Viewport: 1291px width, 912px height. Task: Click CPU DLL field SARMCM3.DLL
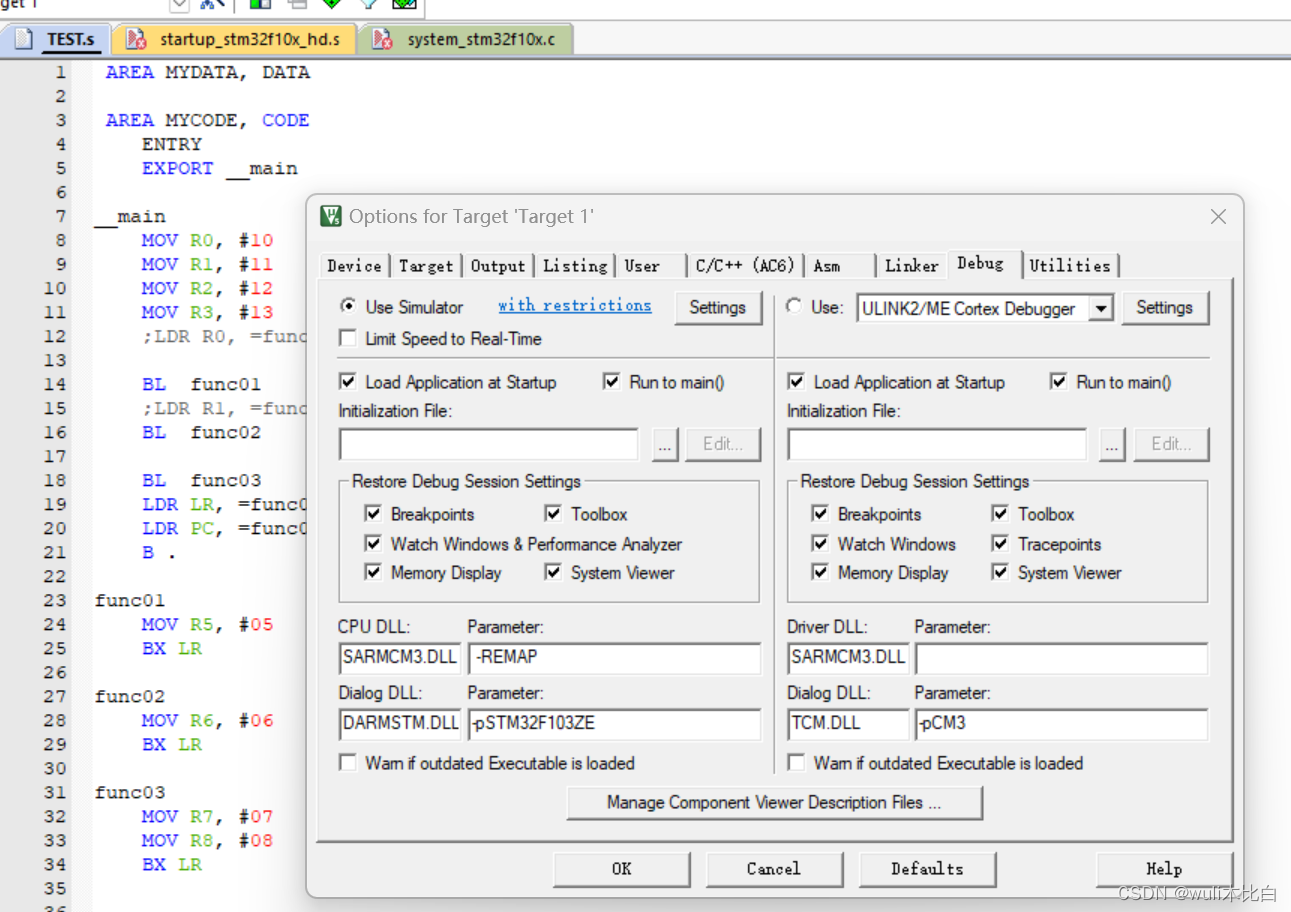(x=399, y=658)
